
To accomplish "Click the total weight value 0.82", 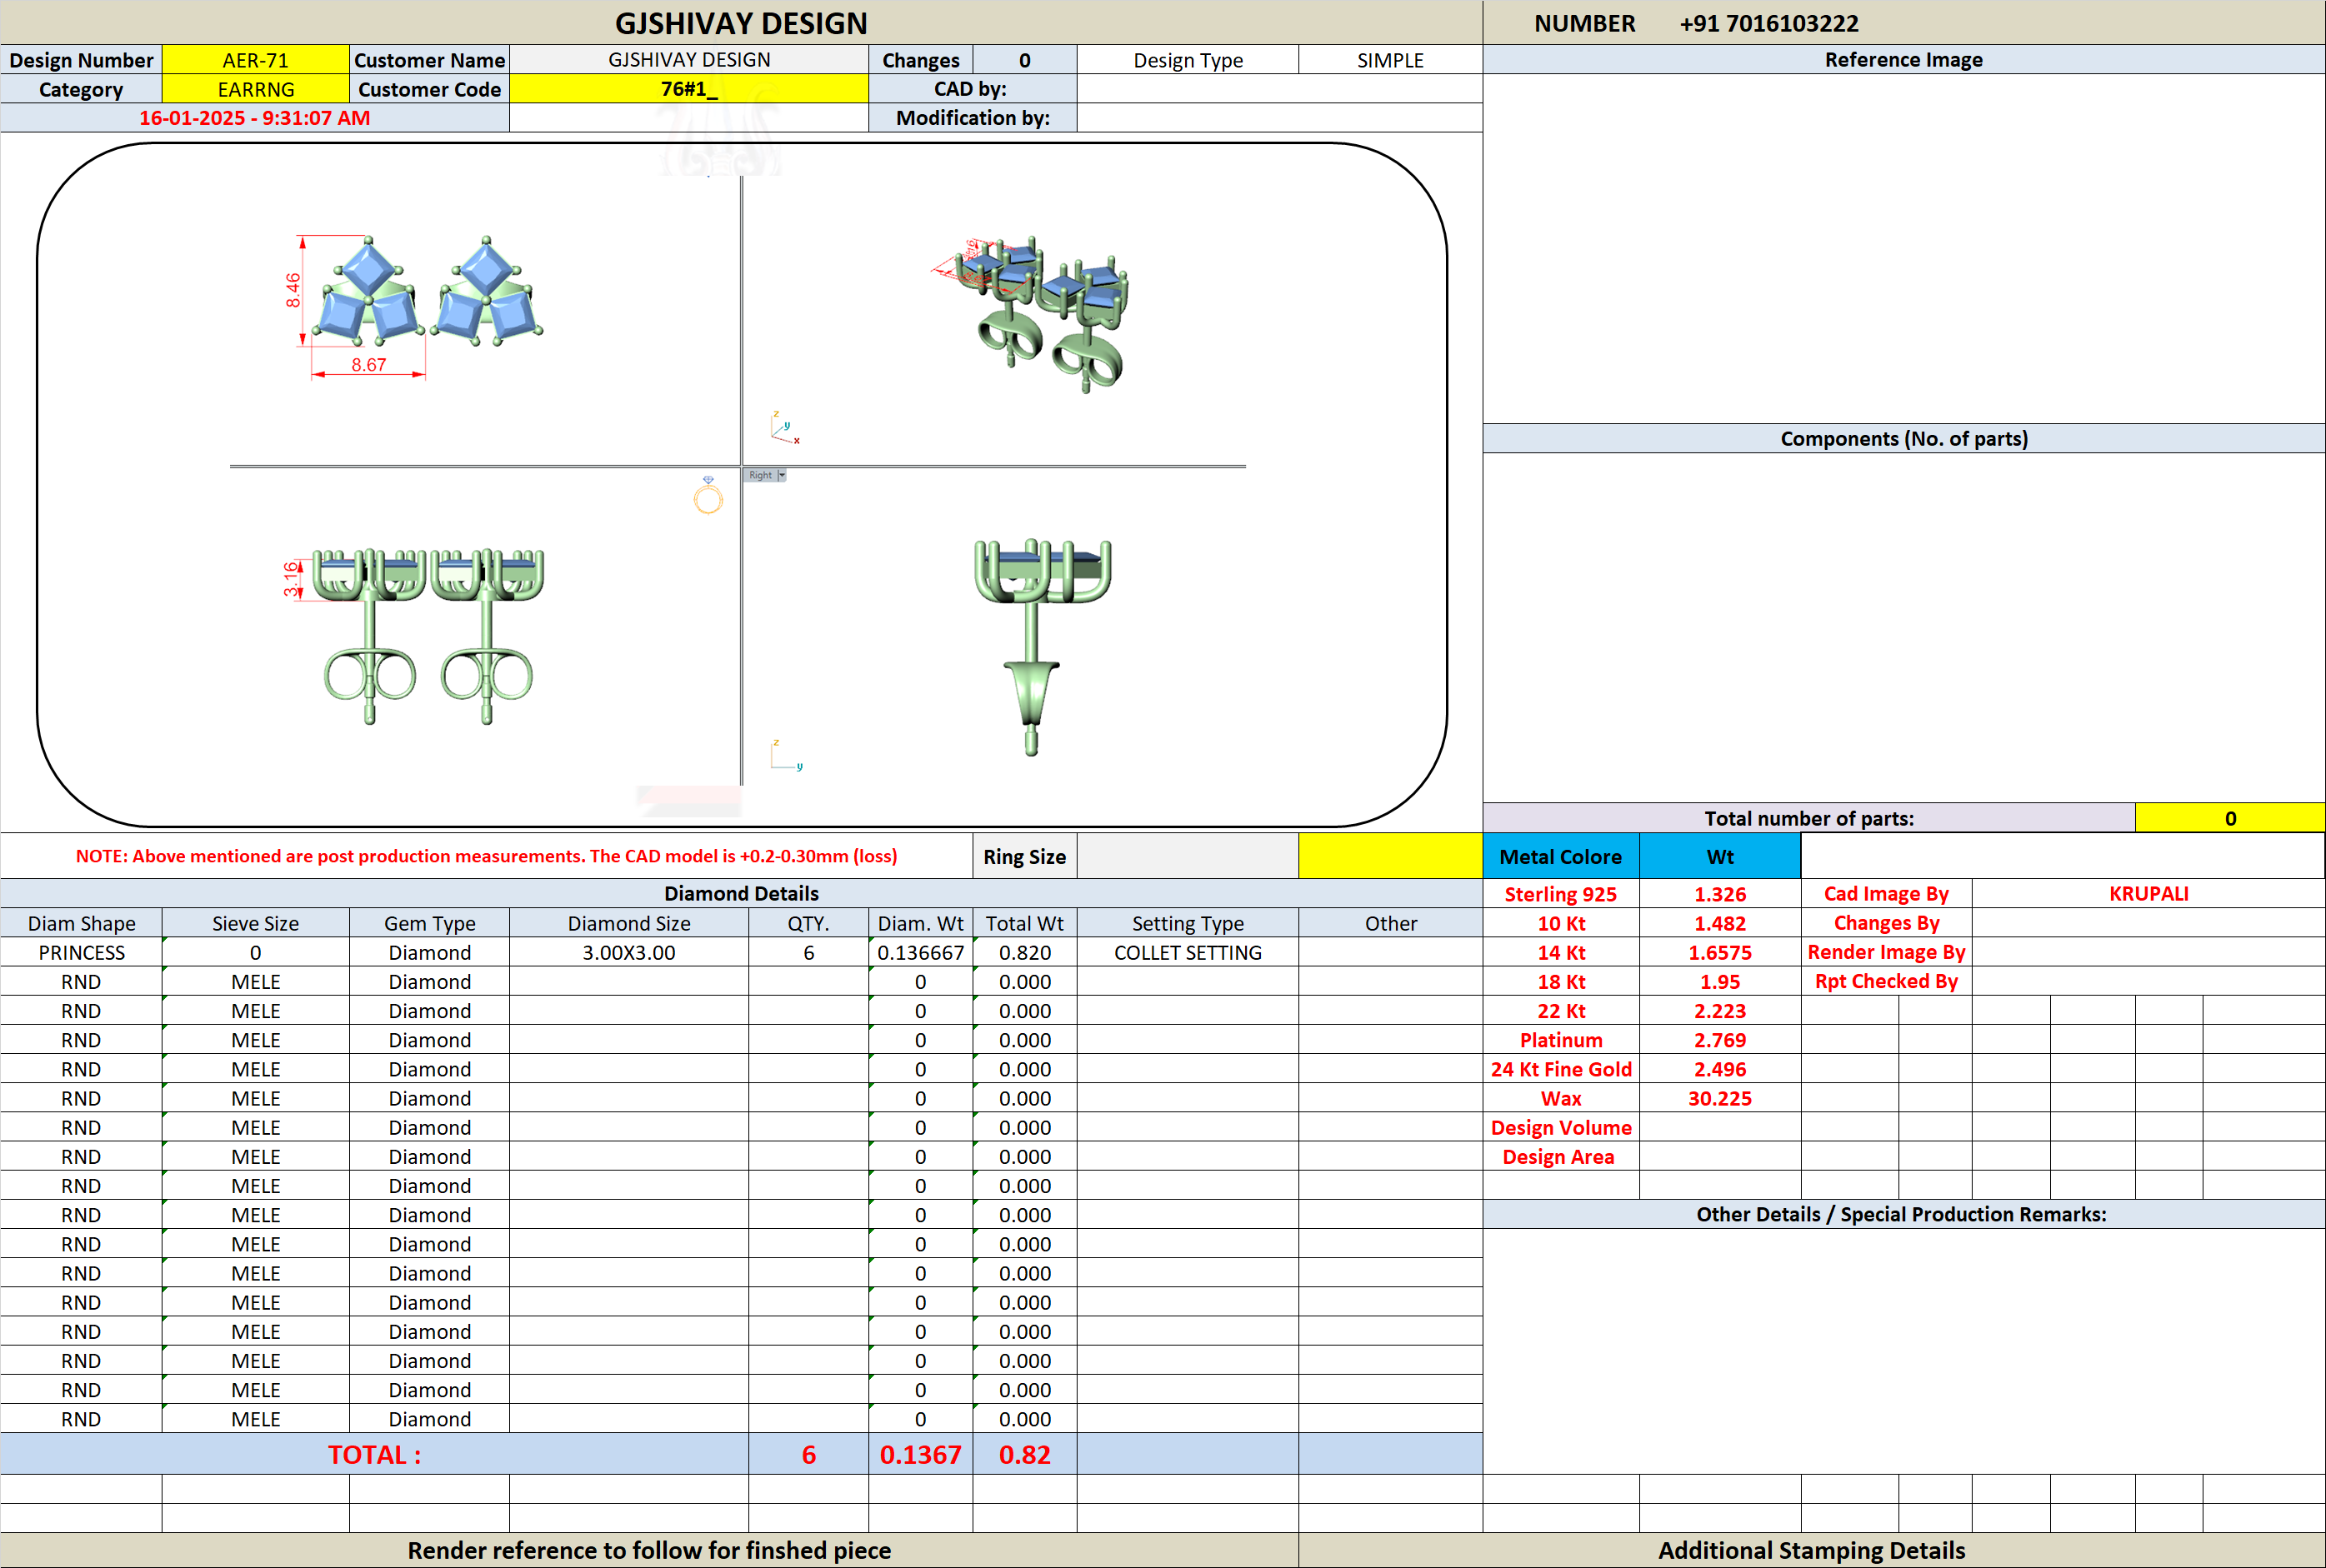I will (1025, 1455).
